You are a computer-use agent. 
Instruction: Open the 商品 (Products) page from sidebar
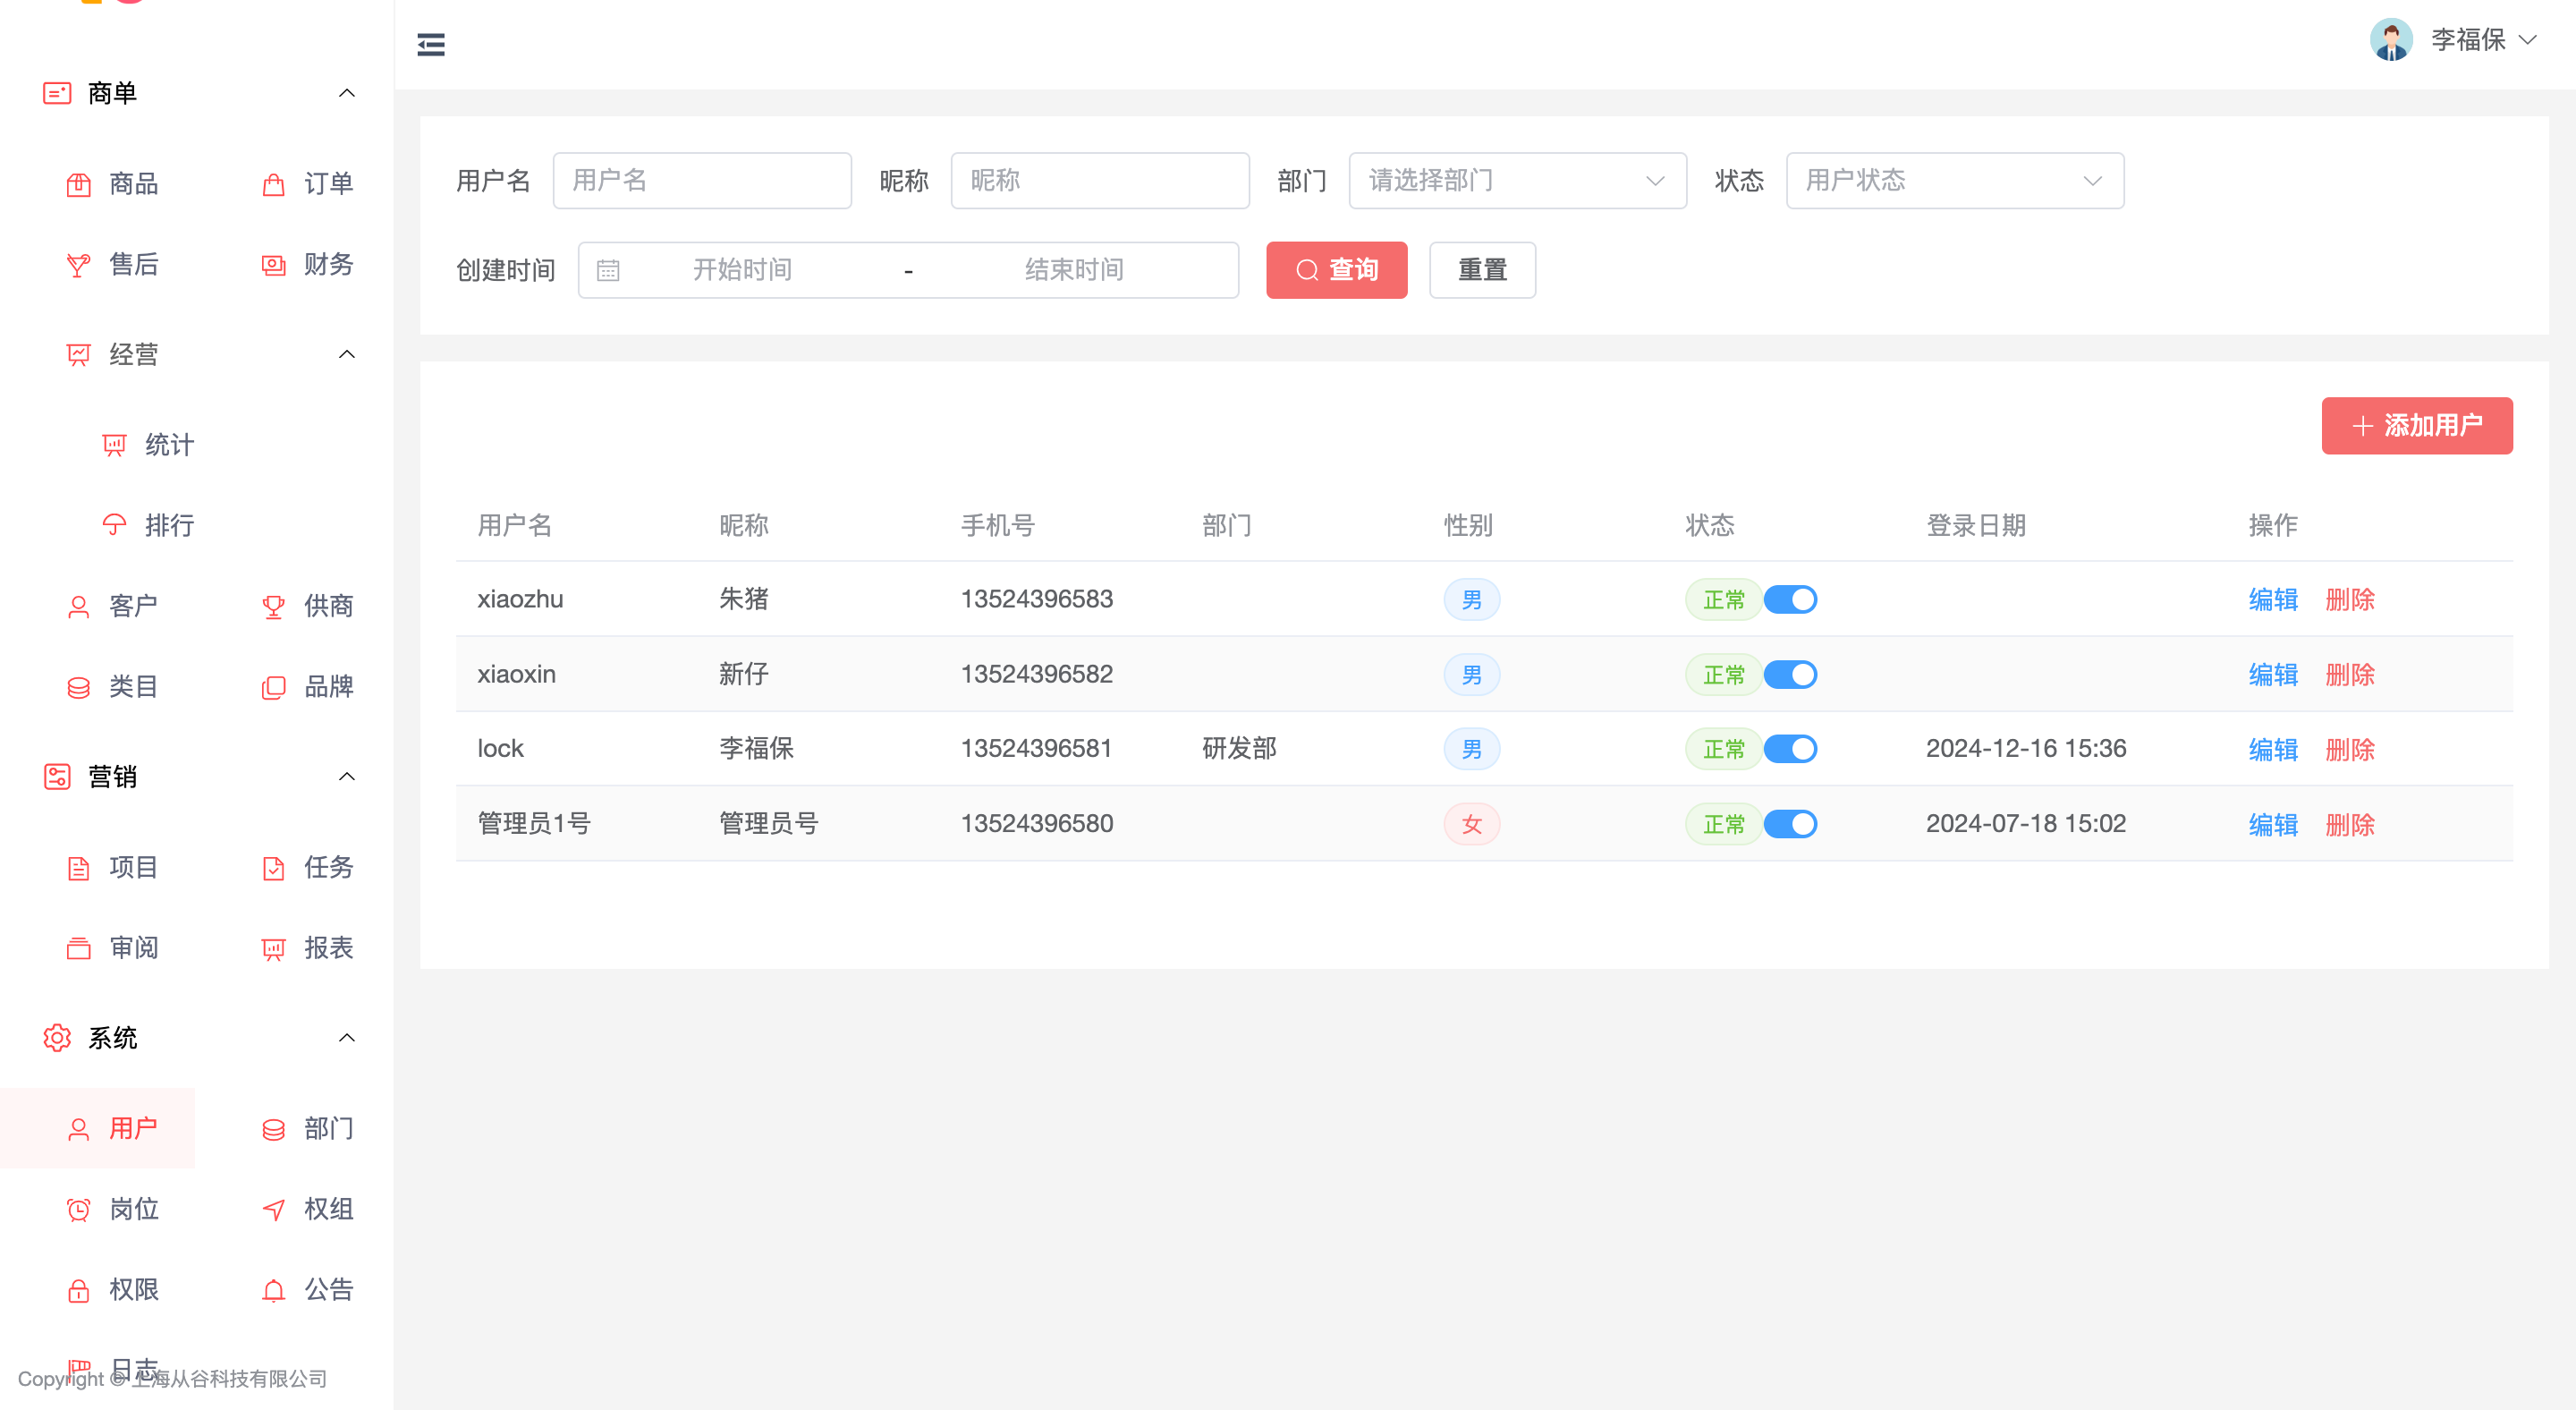pyautogui.click(x=133, y=184)
